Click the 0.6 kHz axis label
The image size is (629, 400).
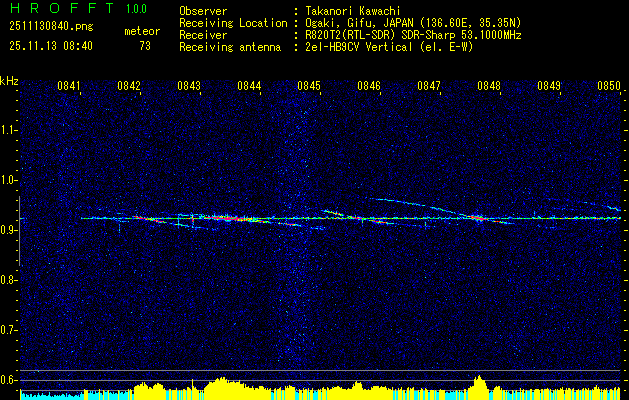pyautogui.click(x=7, y=380)
